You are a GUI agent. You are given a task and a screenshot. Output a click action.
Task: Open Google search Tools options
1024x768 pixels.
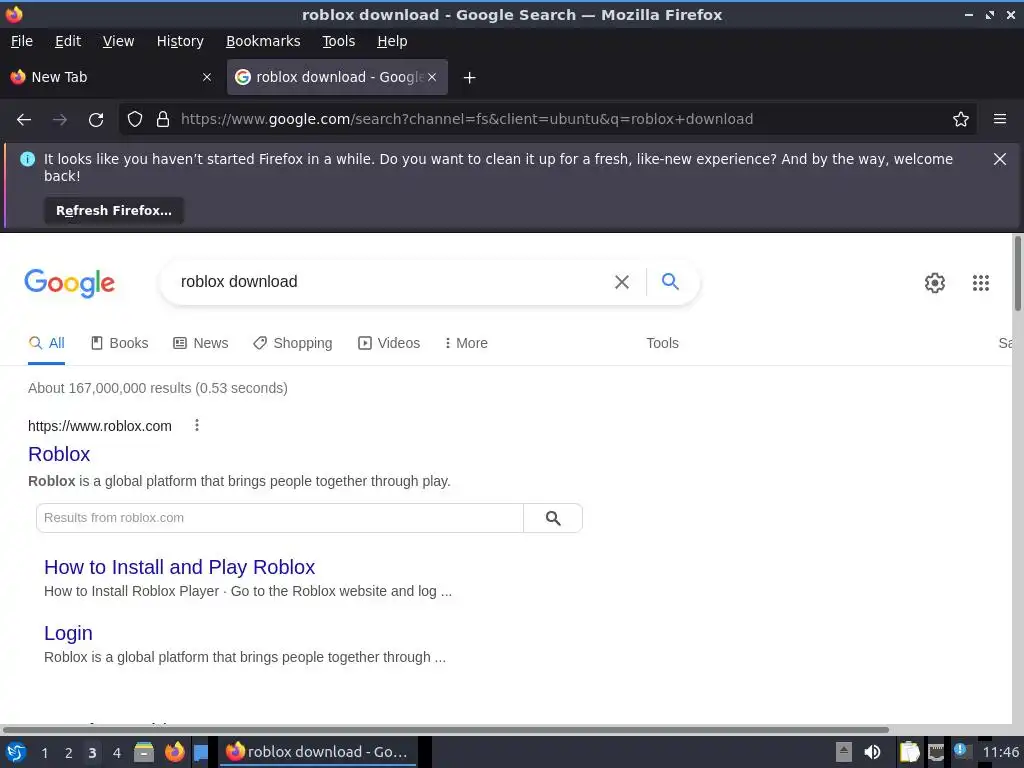(662, 344)
